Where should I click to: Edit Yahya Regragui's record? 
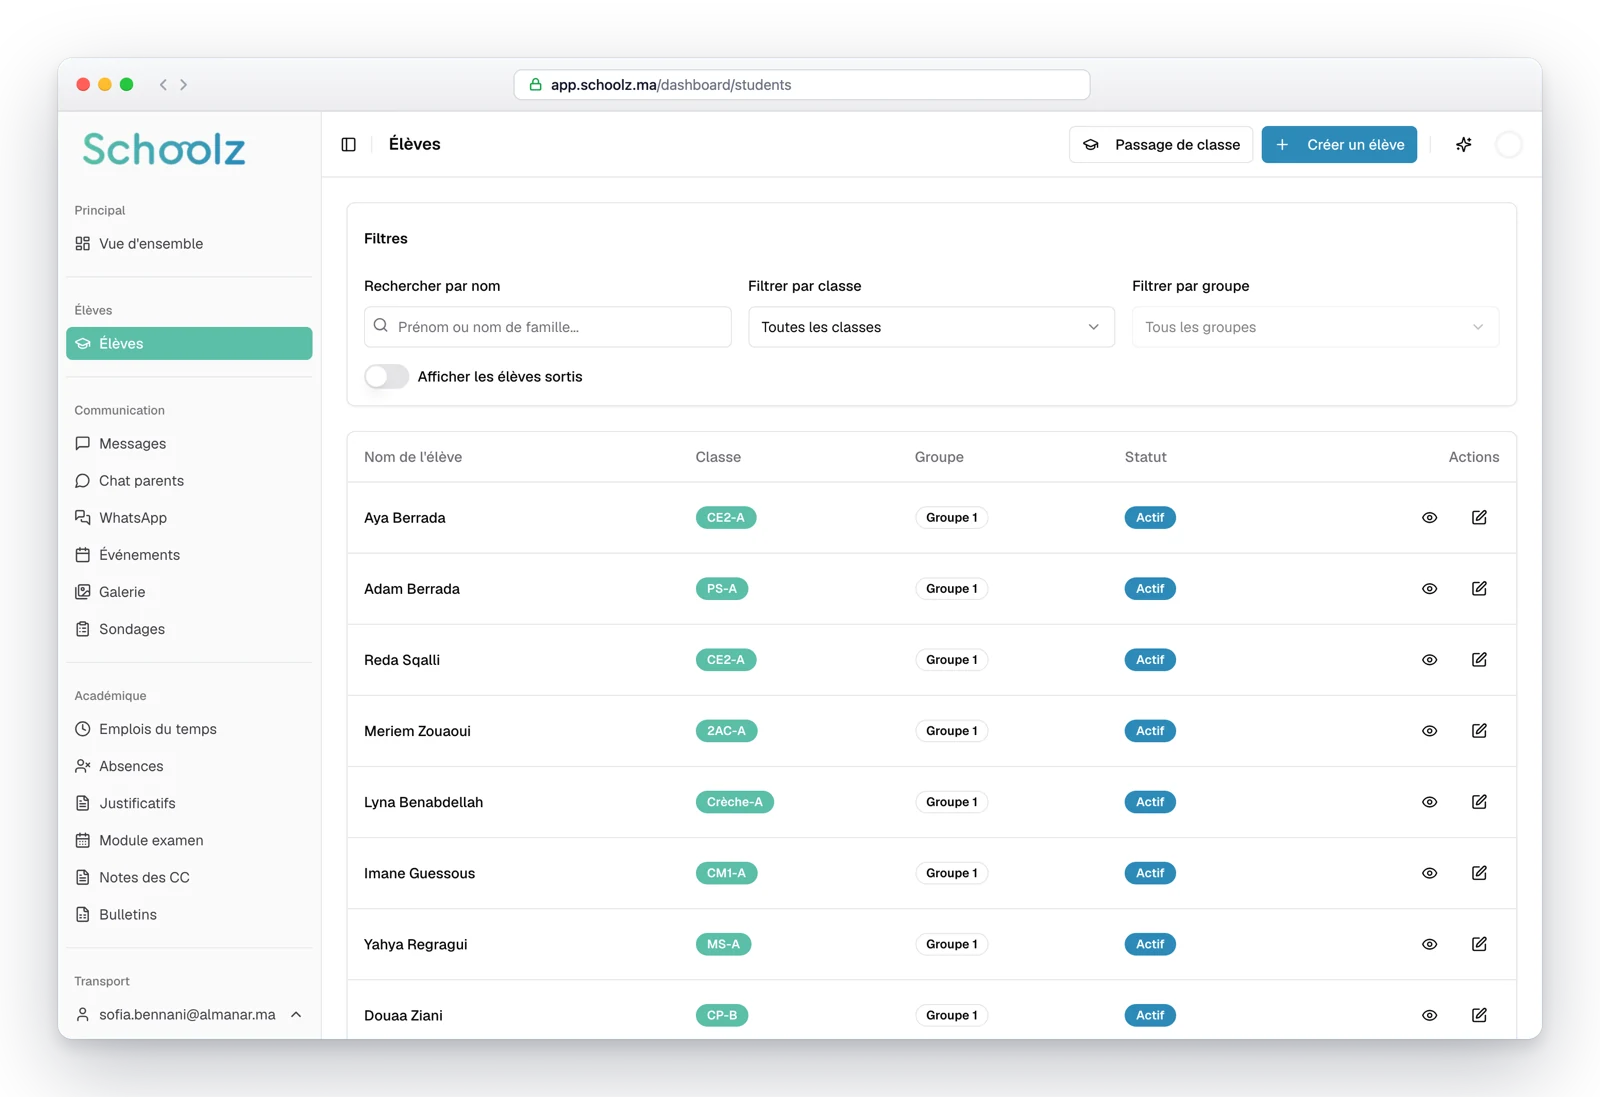point(1479,943)
